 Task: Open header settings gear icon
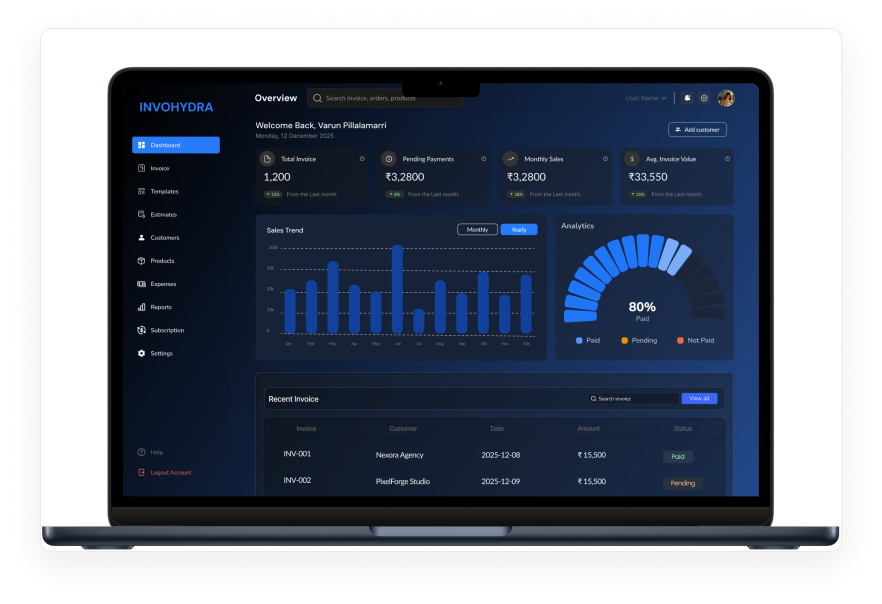pos(704,98)
